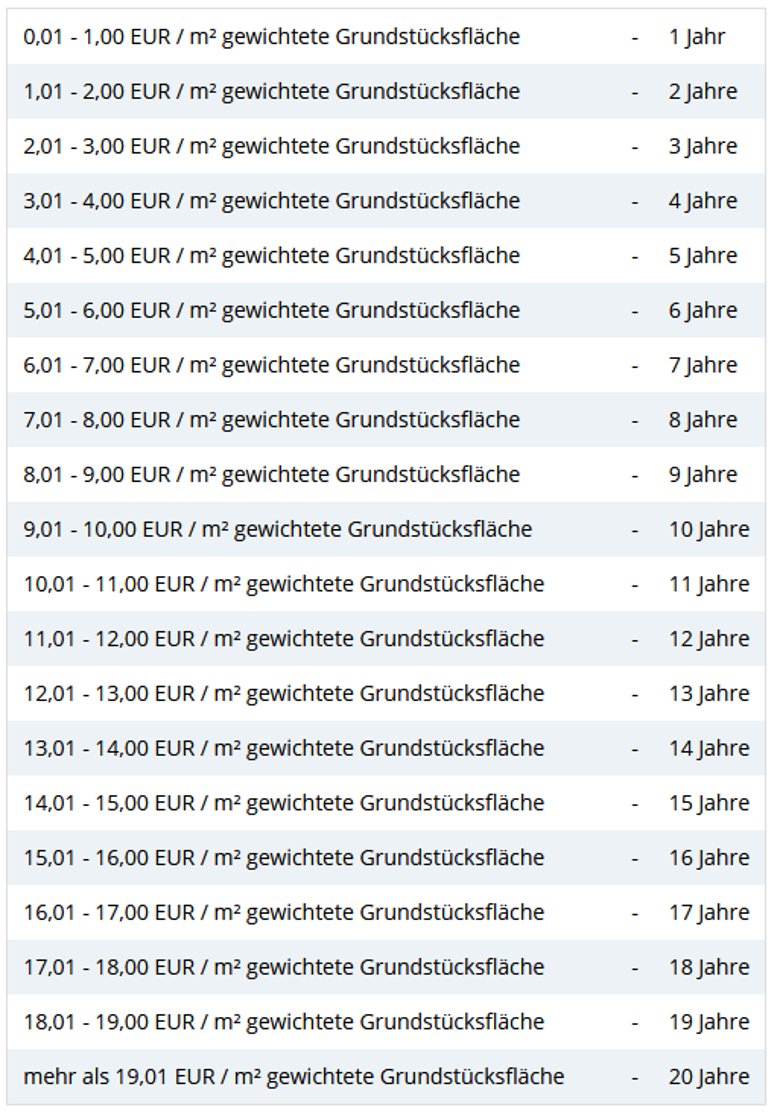Click the 15,01 - 16,00 EUR row text
Viewport: 780px width, 1113px height.
283,857
